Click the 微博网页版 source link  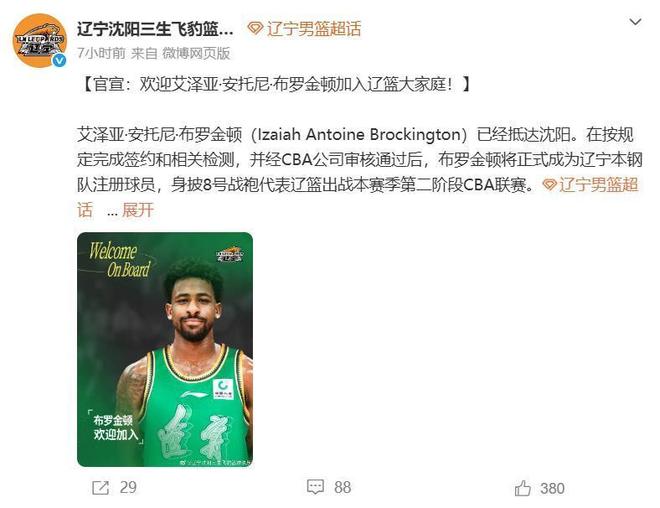tap(196, 53)
